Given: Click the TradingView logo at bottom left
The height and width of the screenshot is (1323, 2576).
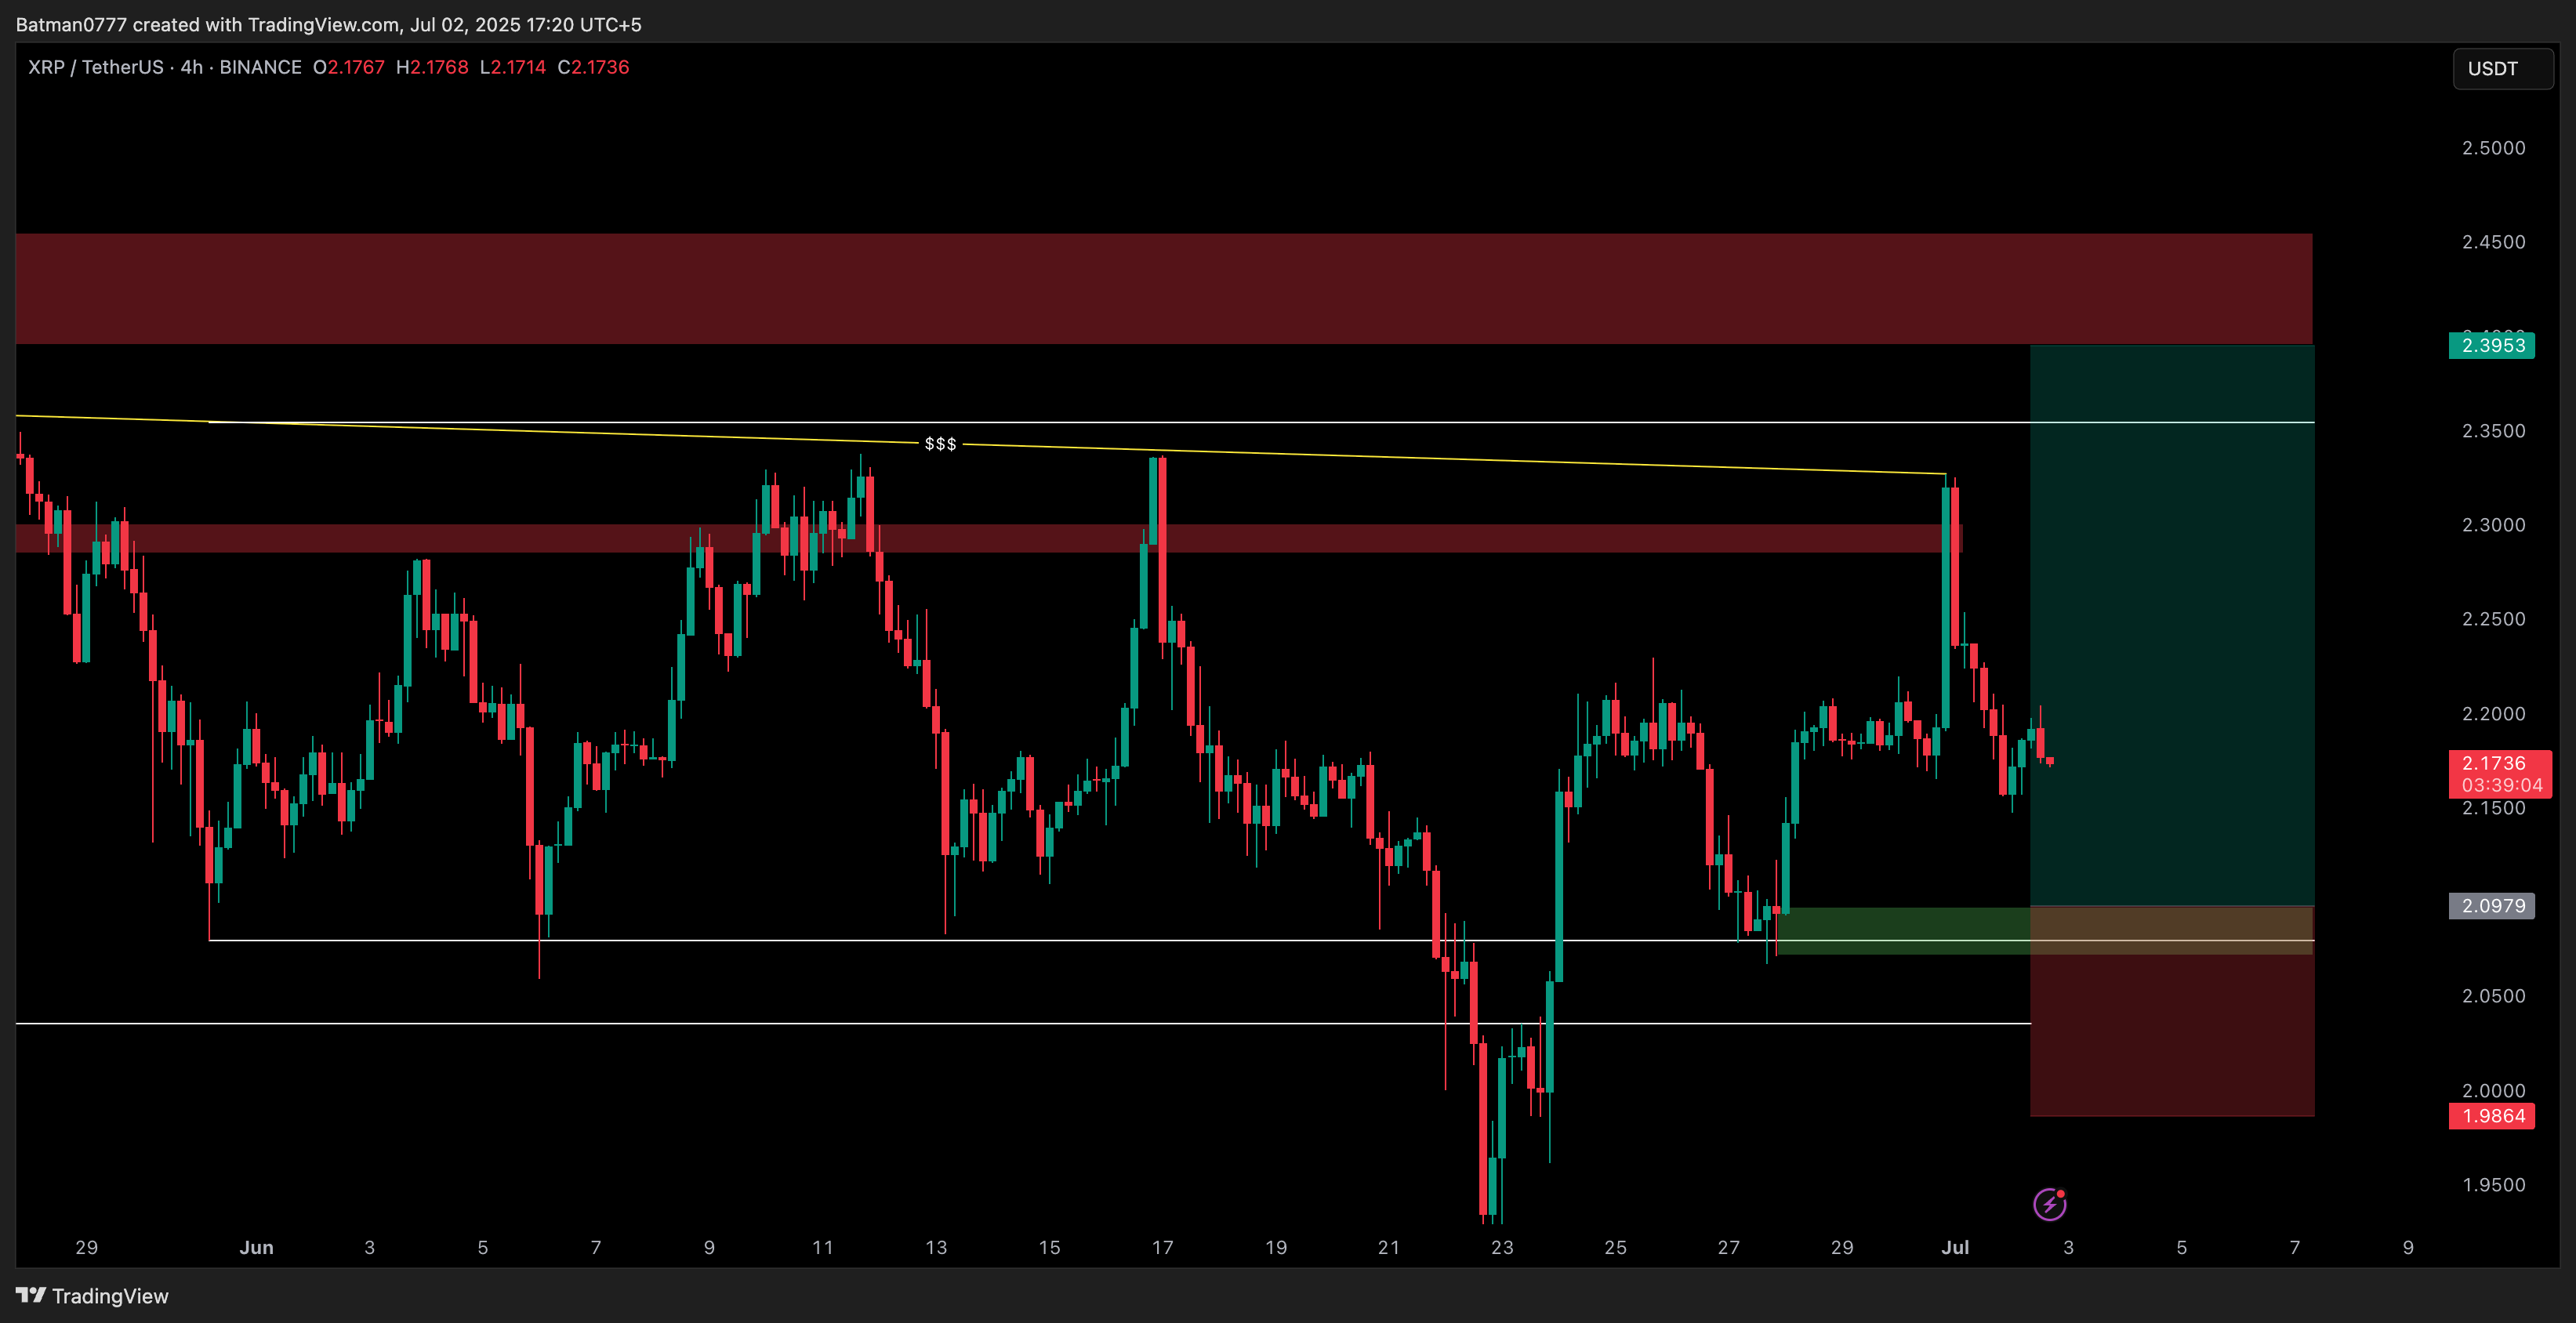Looking at the screenshot, I should pyautogui.click(x=92, y=1296).
